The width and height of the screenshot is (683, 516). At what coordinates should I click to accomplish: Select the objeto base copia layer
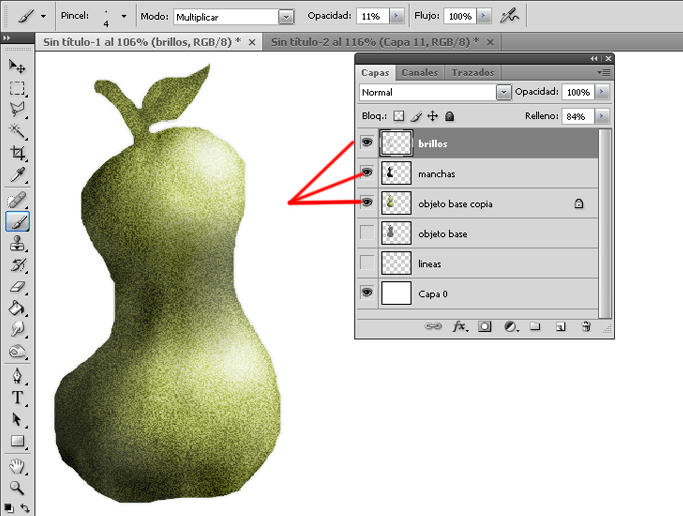pos(477,203)
